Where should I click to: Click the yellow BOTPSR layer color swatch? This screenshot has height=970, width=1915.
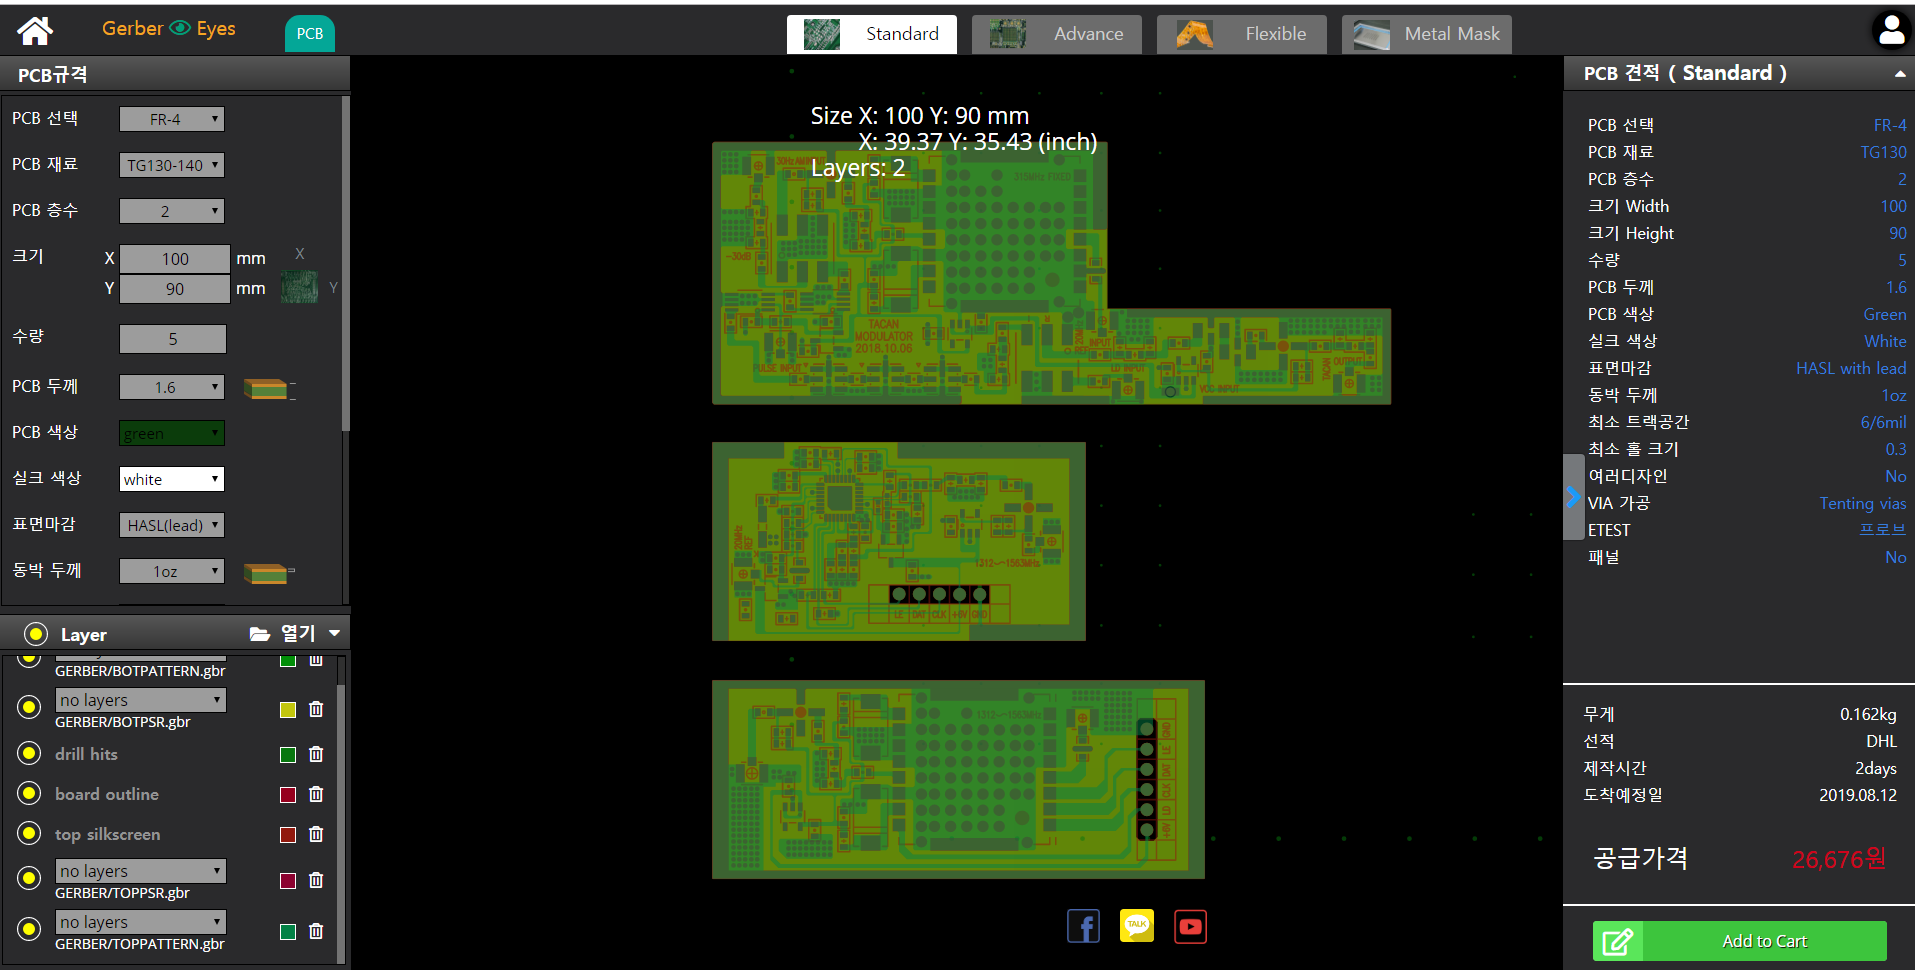[x=288, y=710]
